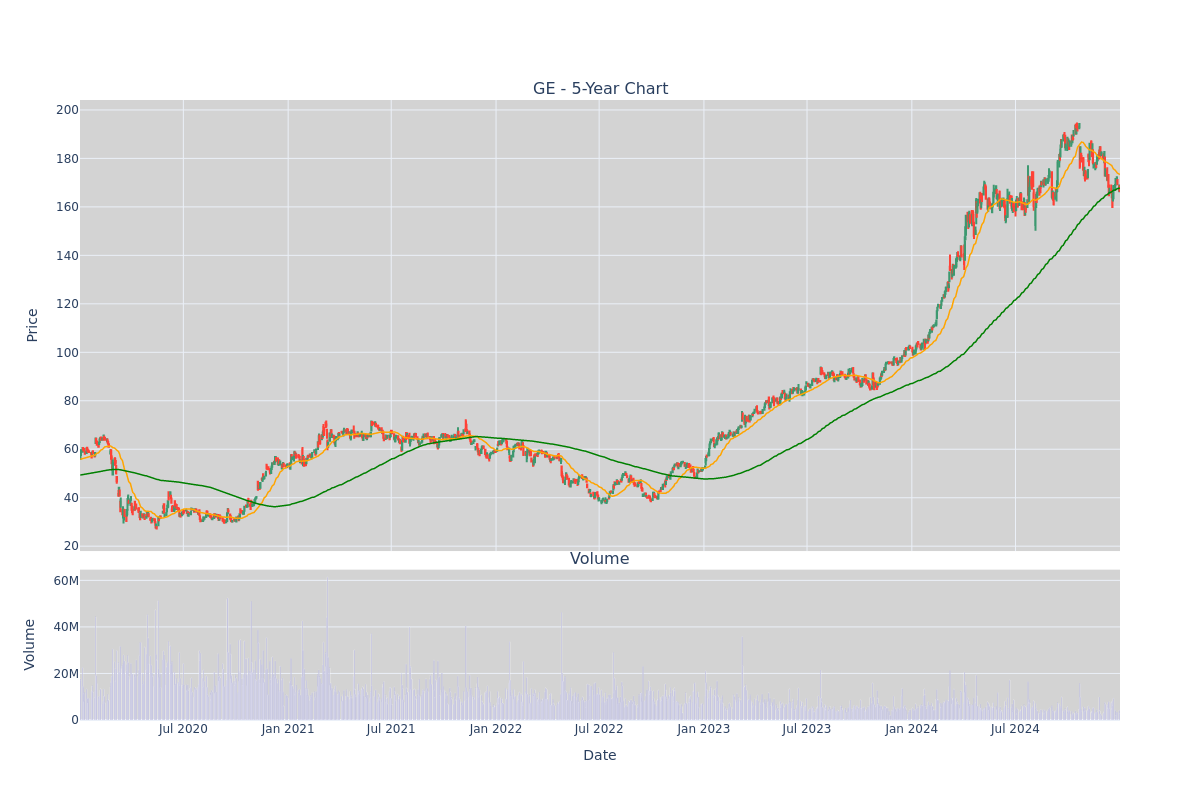Viewport: 1200px width, 800px height.
Task: Click the 'Jul 2020' date tick label
Action: (x=183, y=729)
